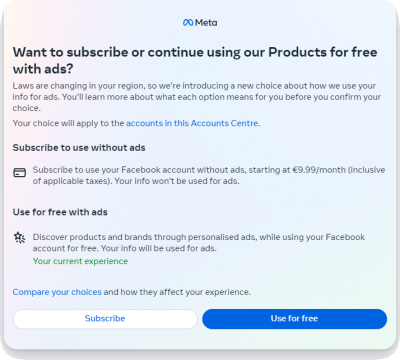Open the accounts in this Accounts Centre link
Screen dimensions: 400x360
[192, 123]
